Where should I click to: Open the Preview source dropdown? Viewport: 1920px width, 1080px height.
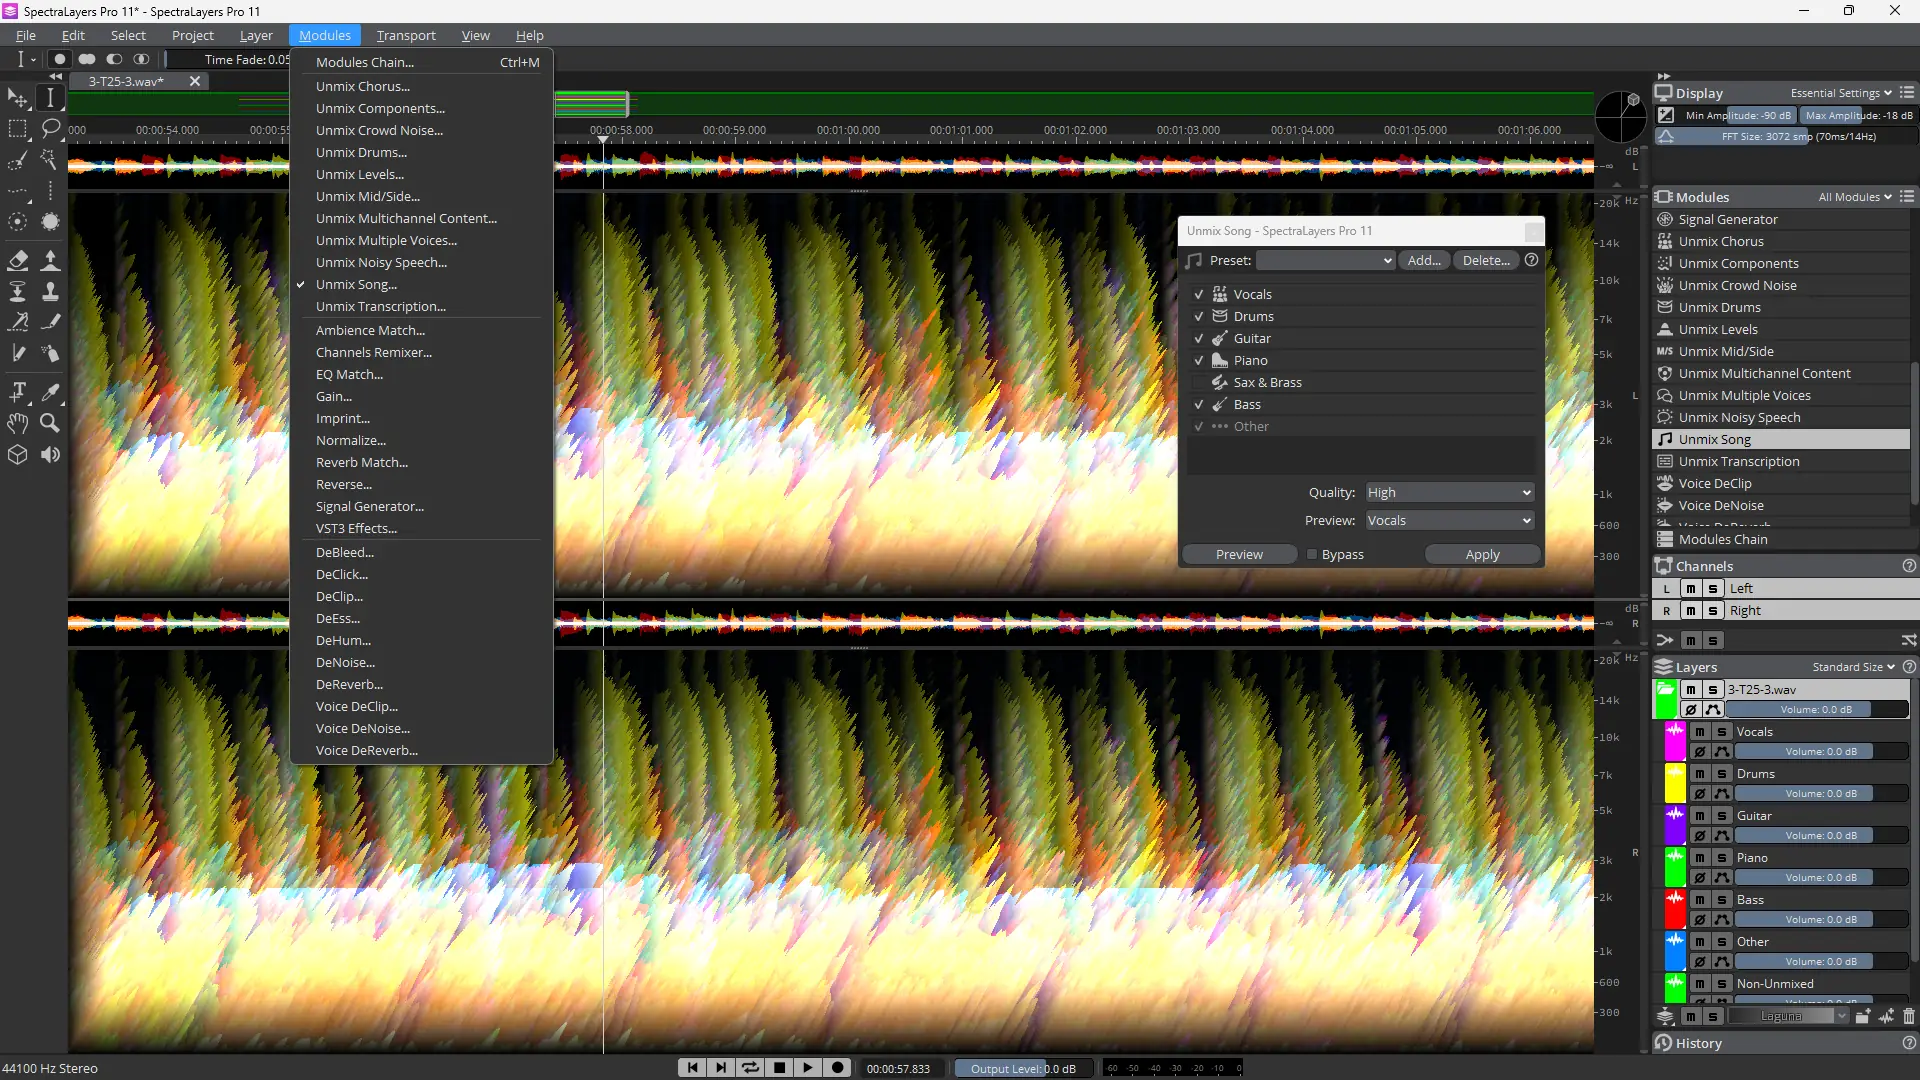point(1449,520)
